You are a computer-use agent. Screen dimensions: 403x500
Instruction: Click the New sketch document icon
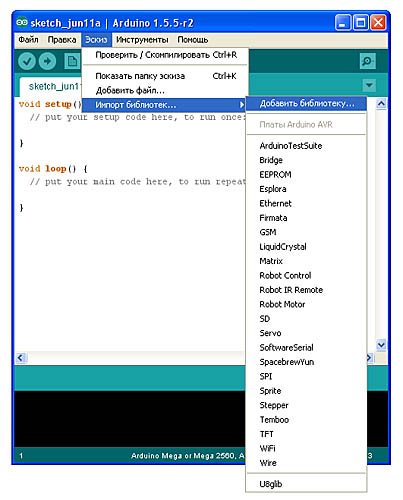72,61
